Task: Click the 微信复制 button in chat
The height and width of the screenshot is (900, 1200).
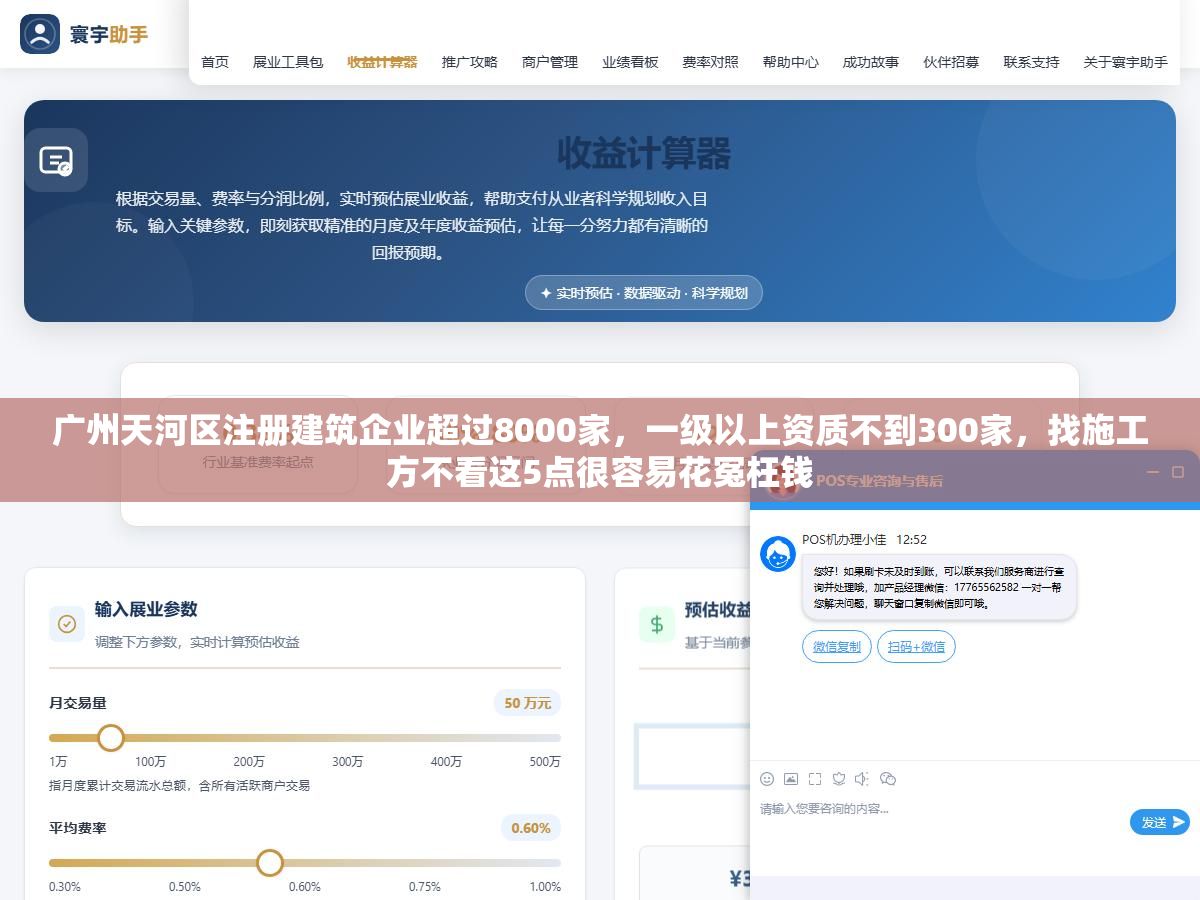Action: click(x=837, y=647)
